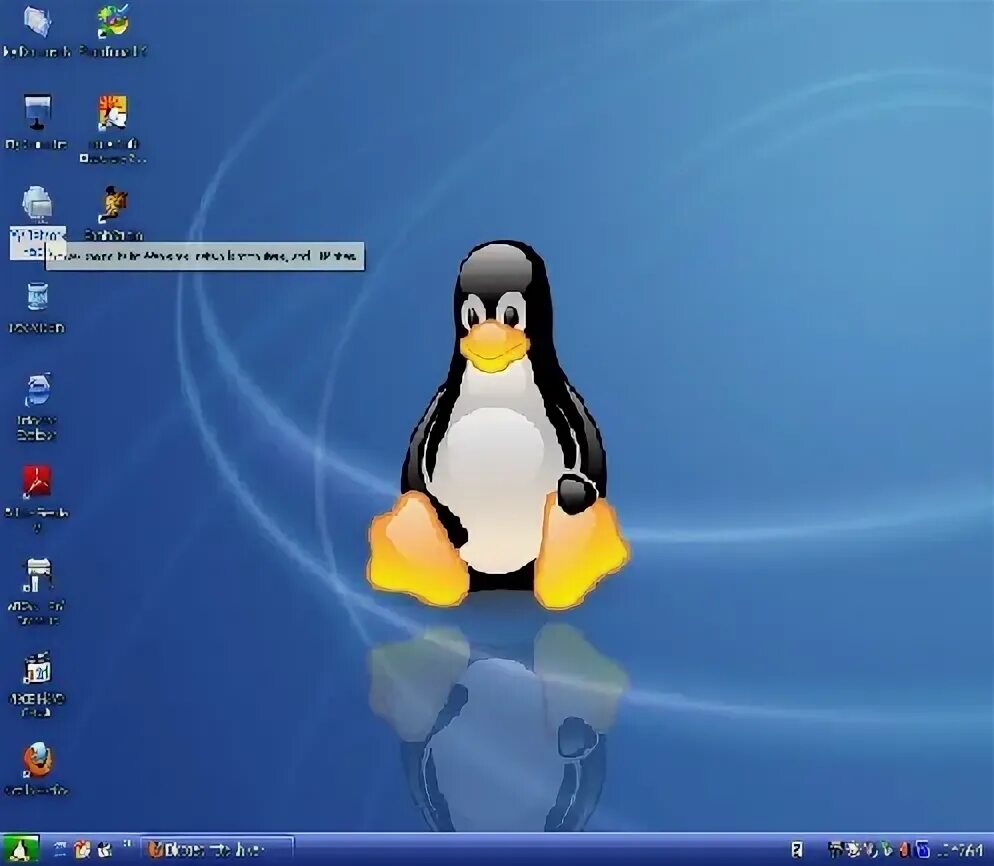Click the first quick launch icon

[x=61, y=850]
